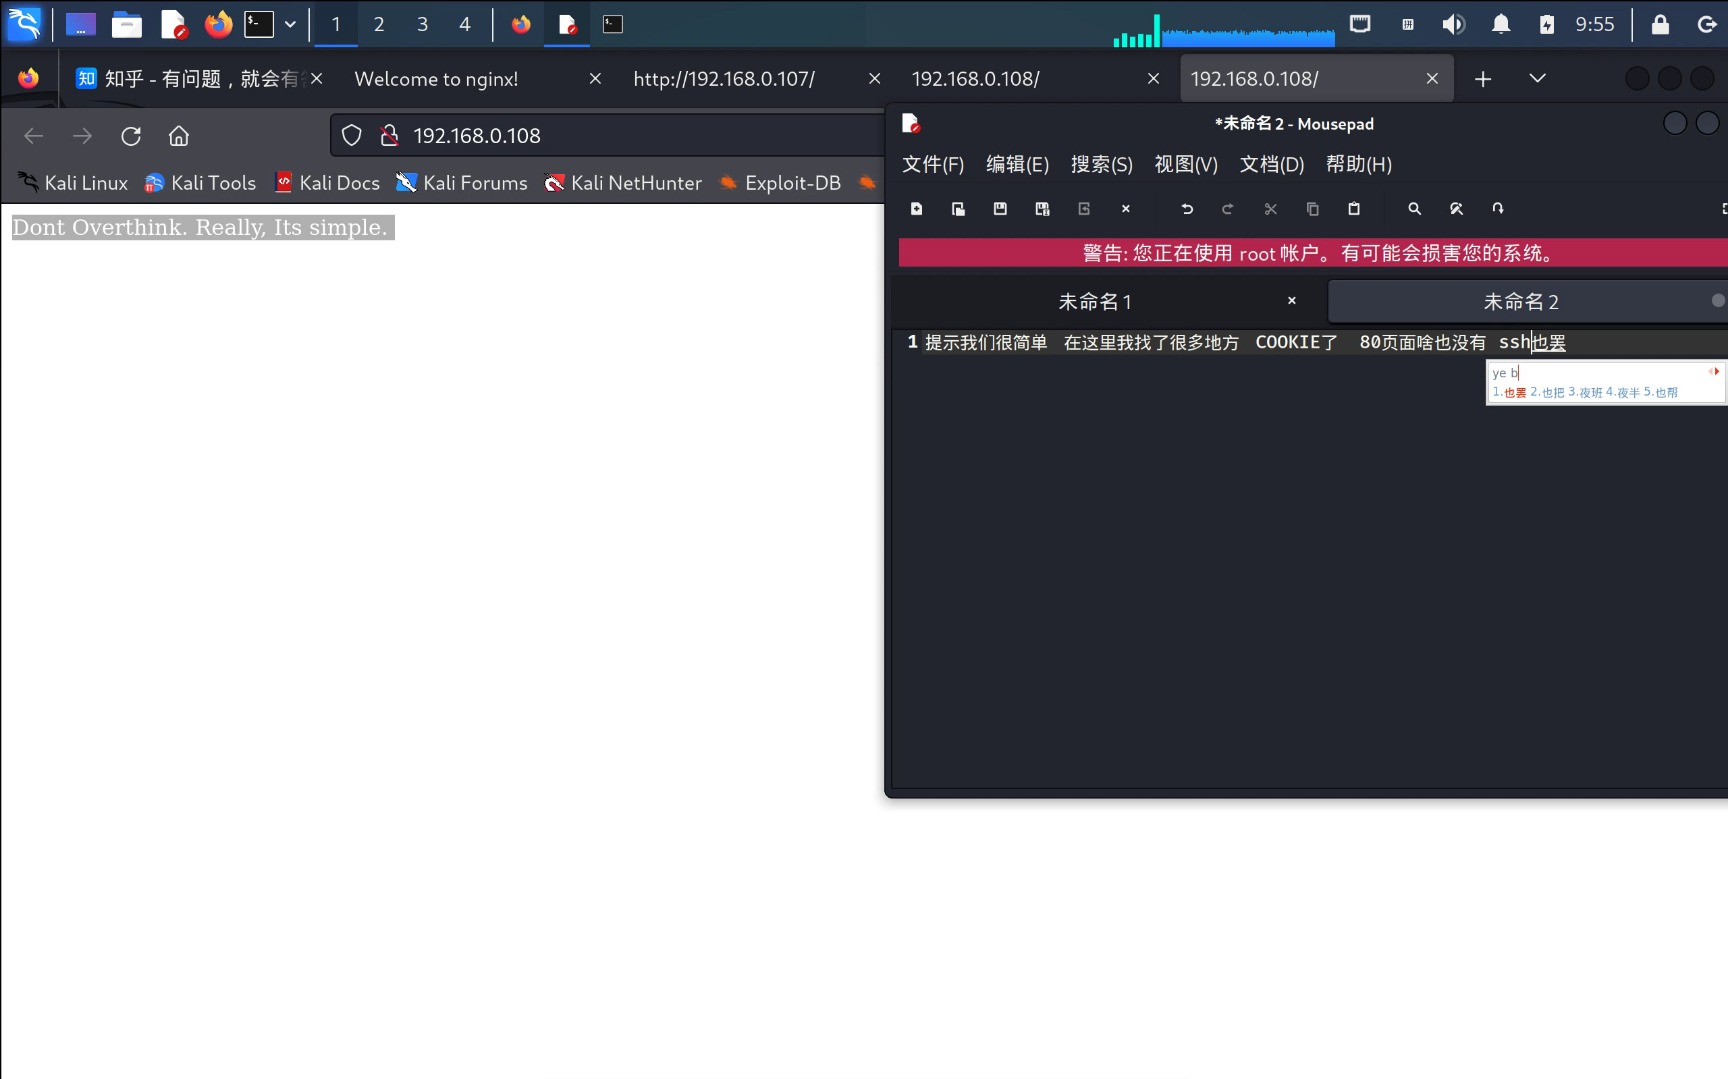The image size is (1728, 1079).
Task: Click the Go to line toolbar icon
Action: (x=1498, y=209)
